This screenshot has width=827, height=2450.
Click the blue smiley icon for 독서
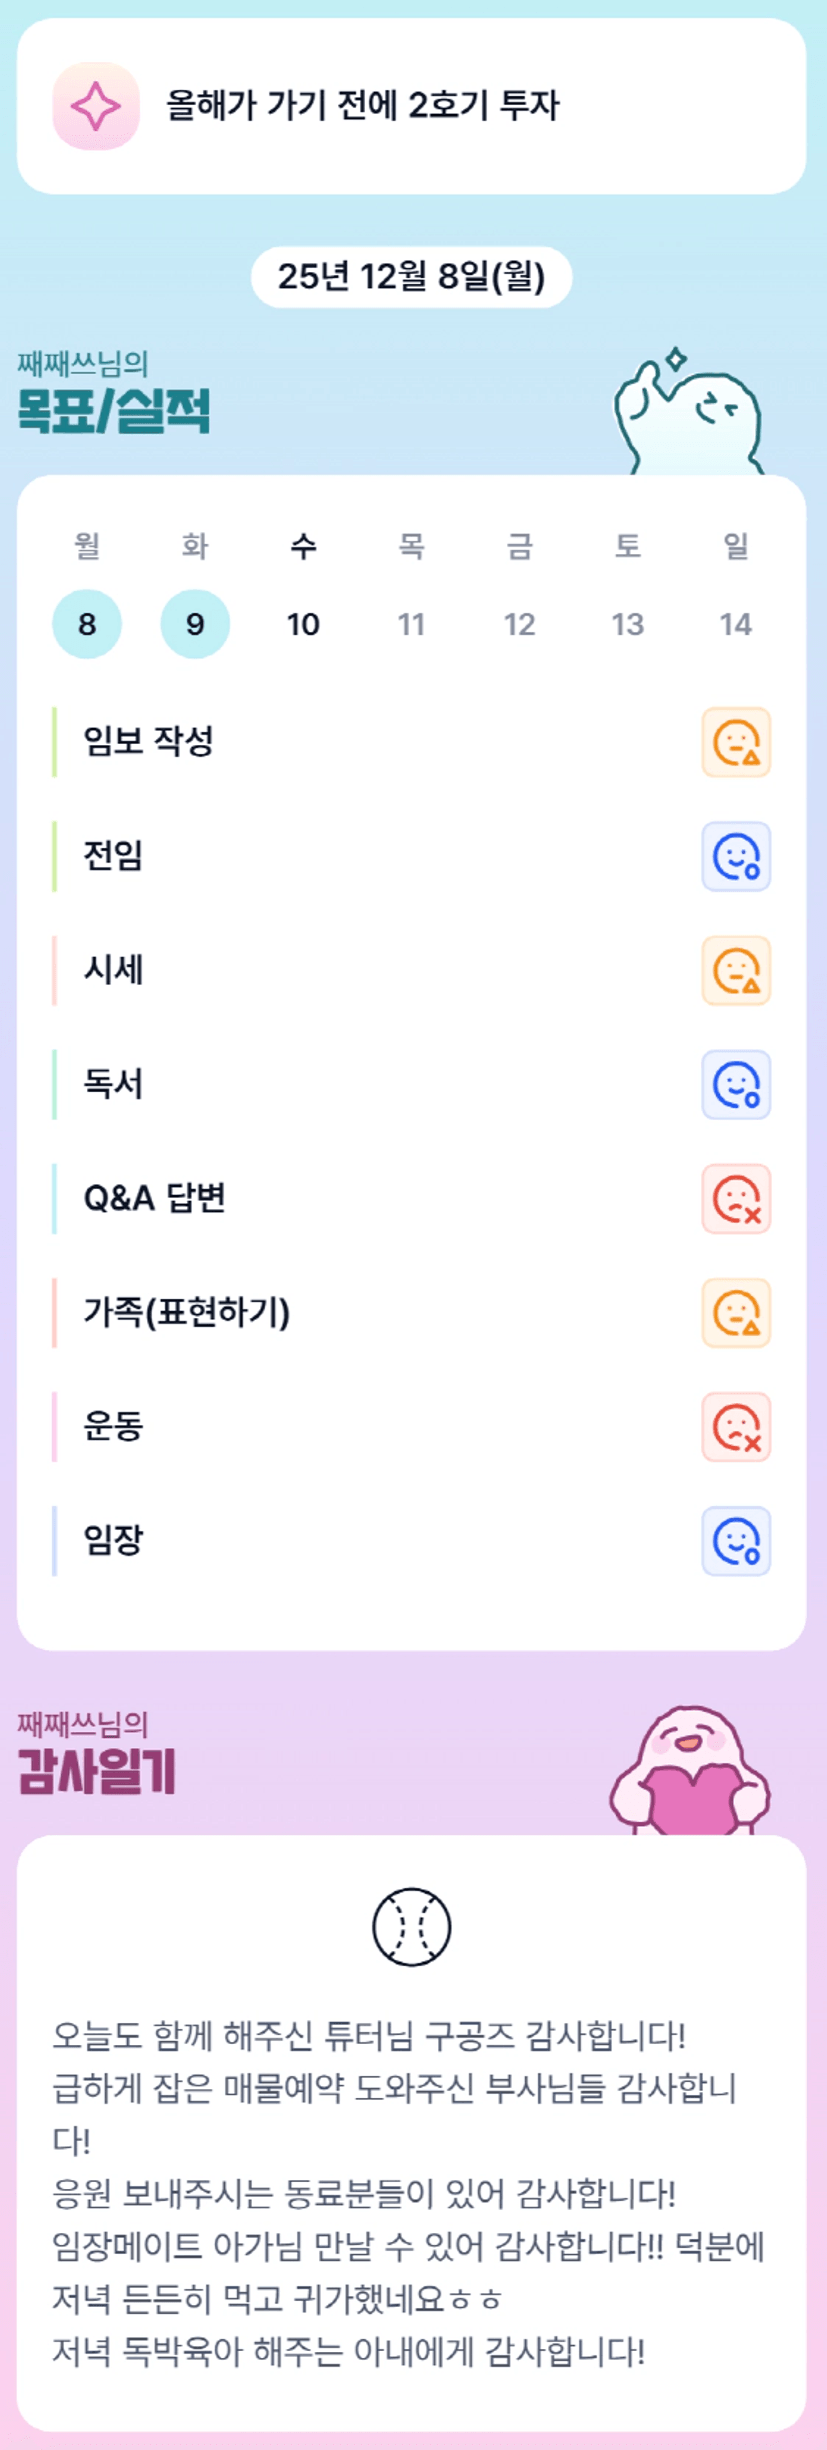point(736,1084)
